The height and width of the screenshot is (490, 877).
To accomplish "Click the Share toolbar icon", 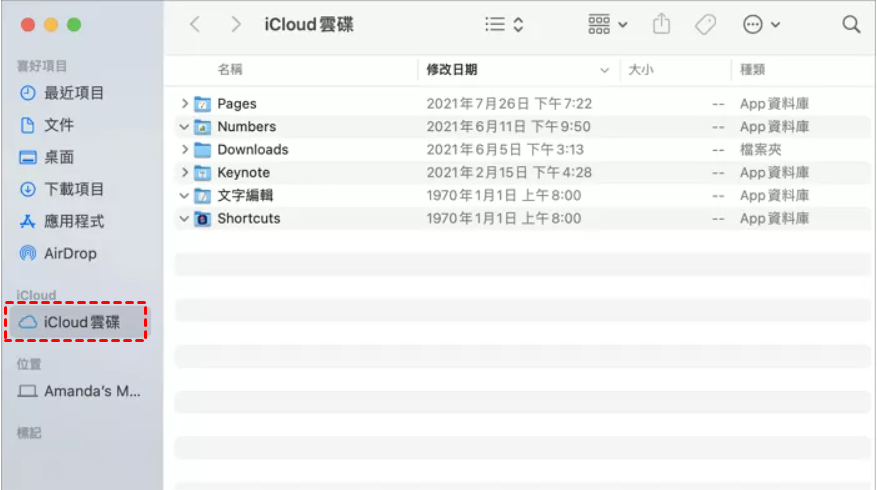I will tap(661, 24).
